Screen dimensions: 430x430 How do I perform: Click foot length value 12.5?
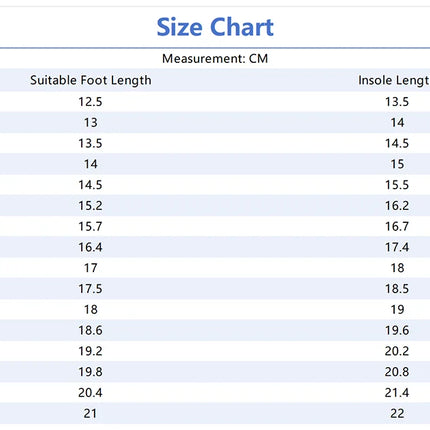tap(90, 102)
